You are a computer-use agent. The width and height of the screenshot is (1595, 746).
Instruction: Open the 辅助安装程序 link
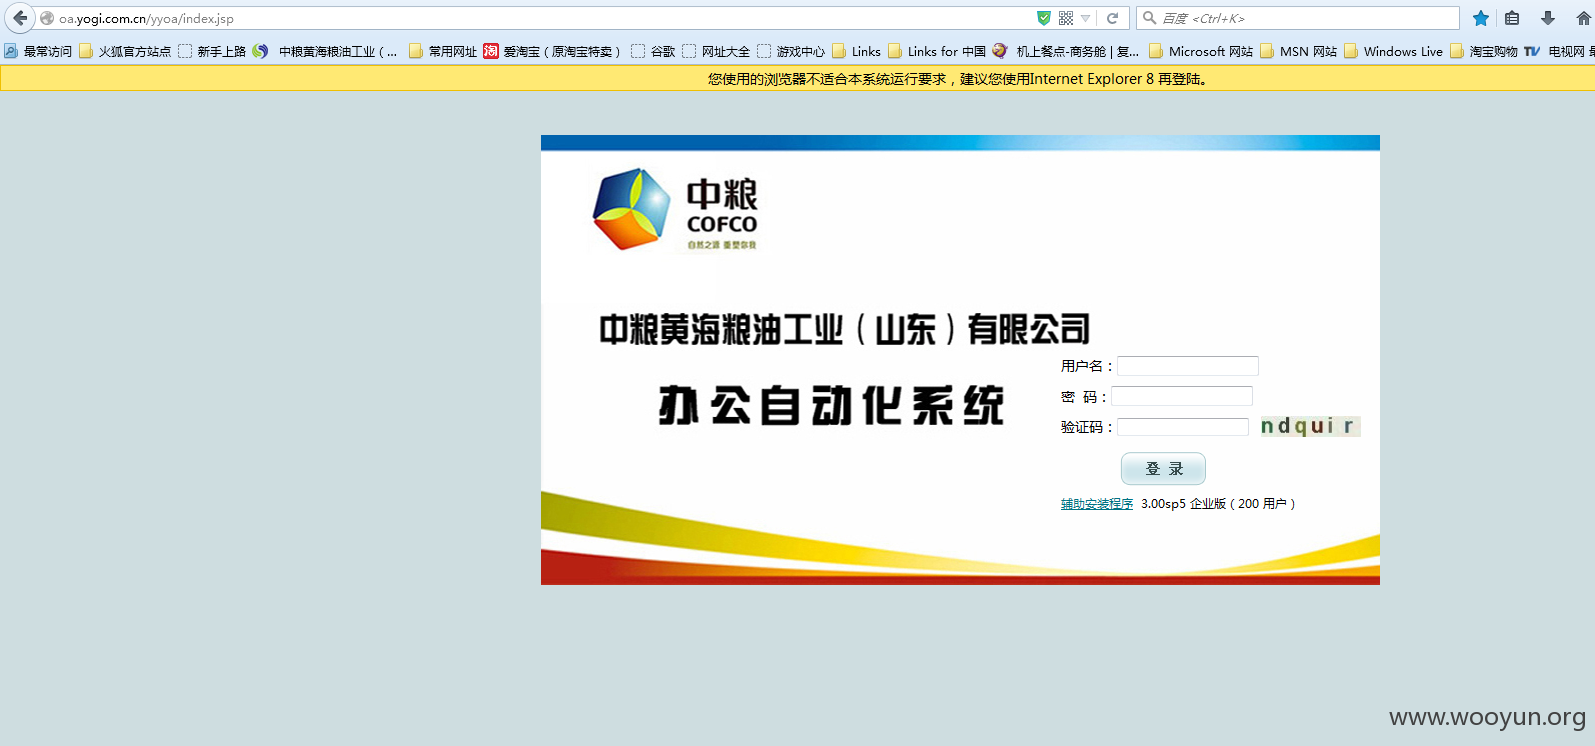click(x=1097, y=504)
